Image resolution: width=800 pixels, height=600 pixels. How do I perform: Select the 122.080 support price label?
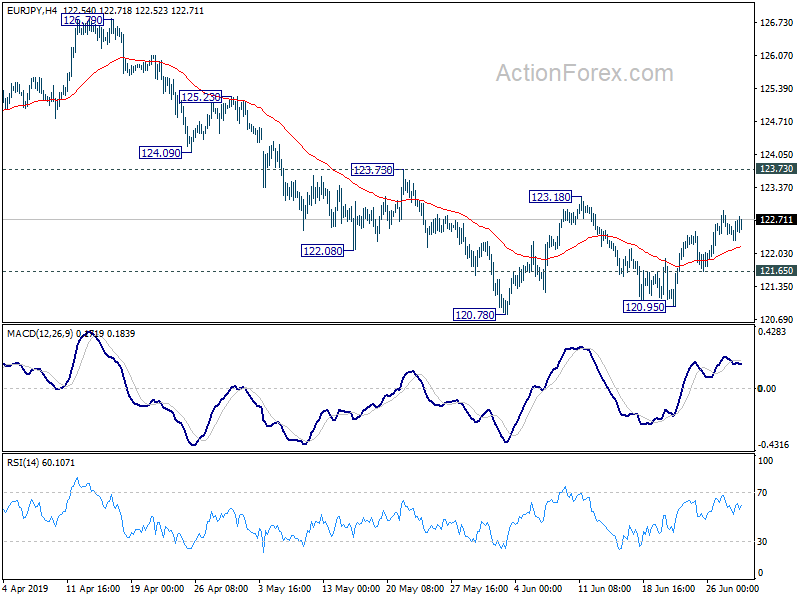coord(322,251)
